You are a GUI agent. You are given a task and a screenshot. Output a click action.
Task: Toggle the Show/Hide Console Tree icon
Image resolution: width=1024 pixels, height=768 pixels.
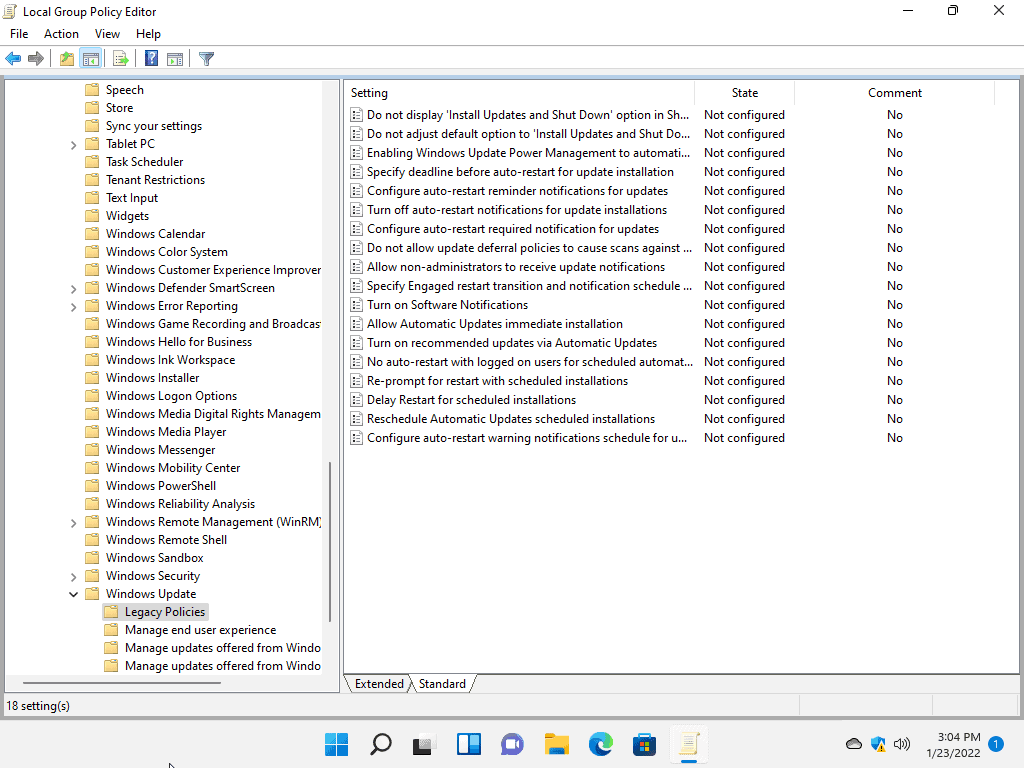[90, 58]
